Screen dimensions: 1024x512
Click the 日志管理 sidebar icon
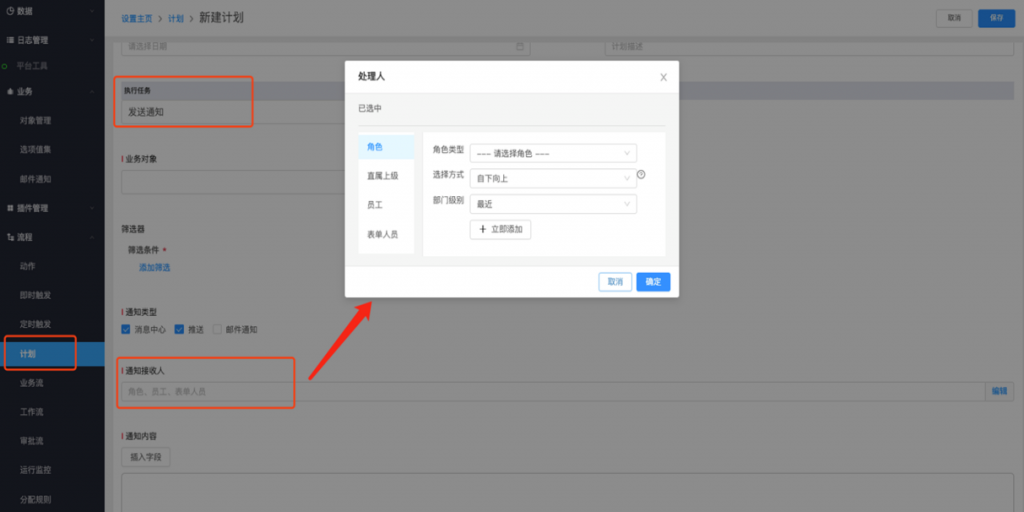click(x=10, y=40)
